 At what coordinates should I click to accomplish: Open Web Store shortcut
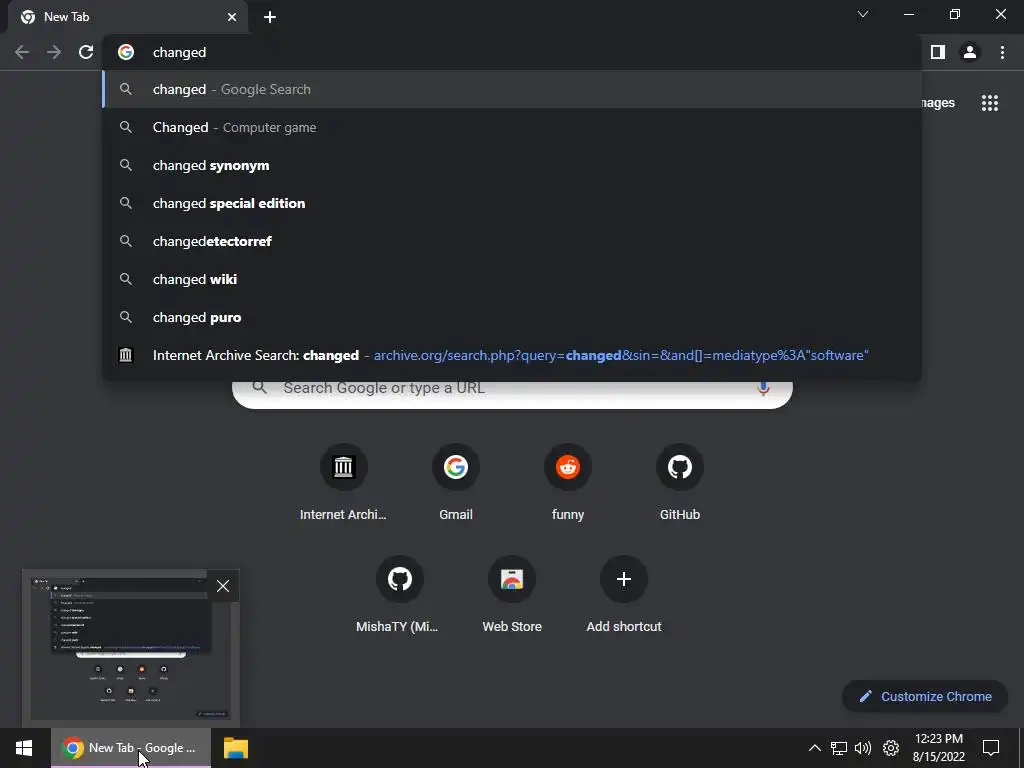point(512,595)
